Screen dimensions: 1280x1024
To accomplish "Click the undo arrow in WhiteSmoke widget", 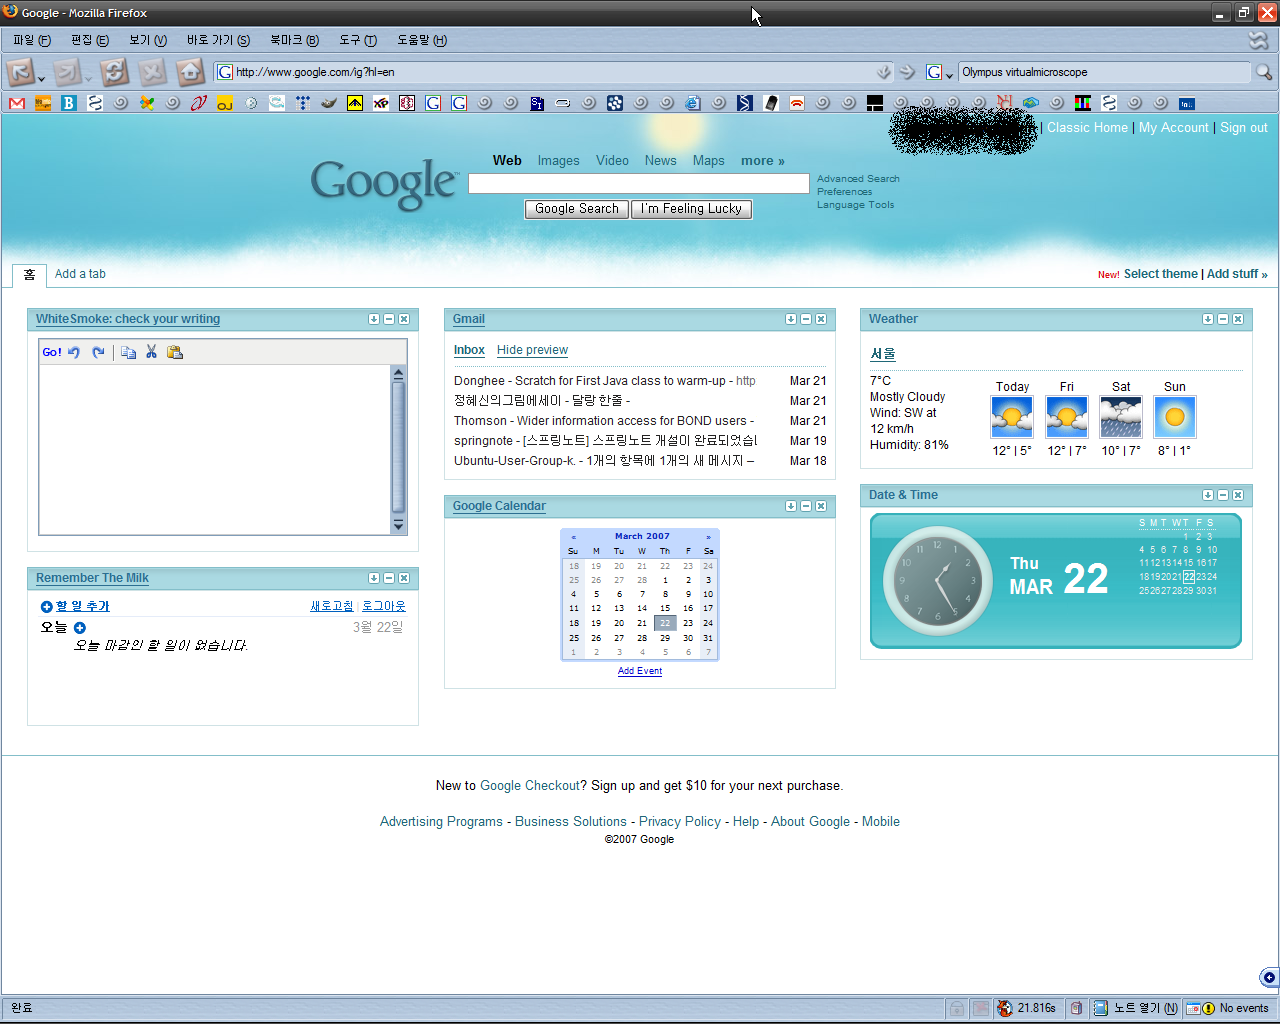I will pos(74,352).
